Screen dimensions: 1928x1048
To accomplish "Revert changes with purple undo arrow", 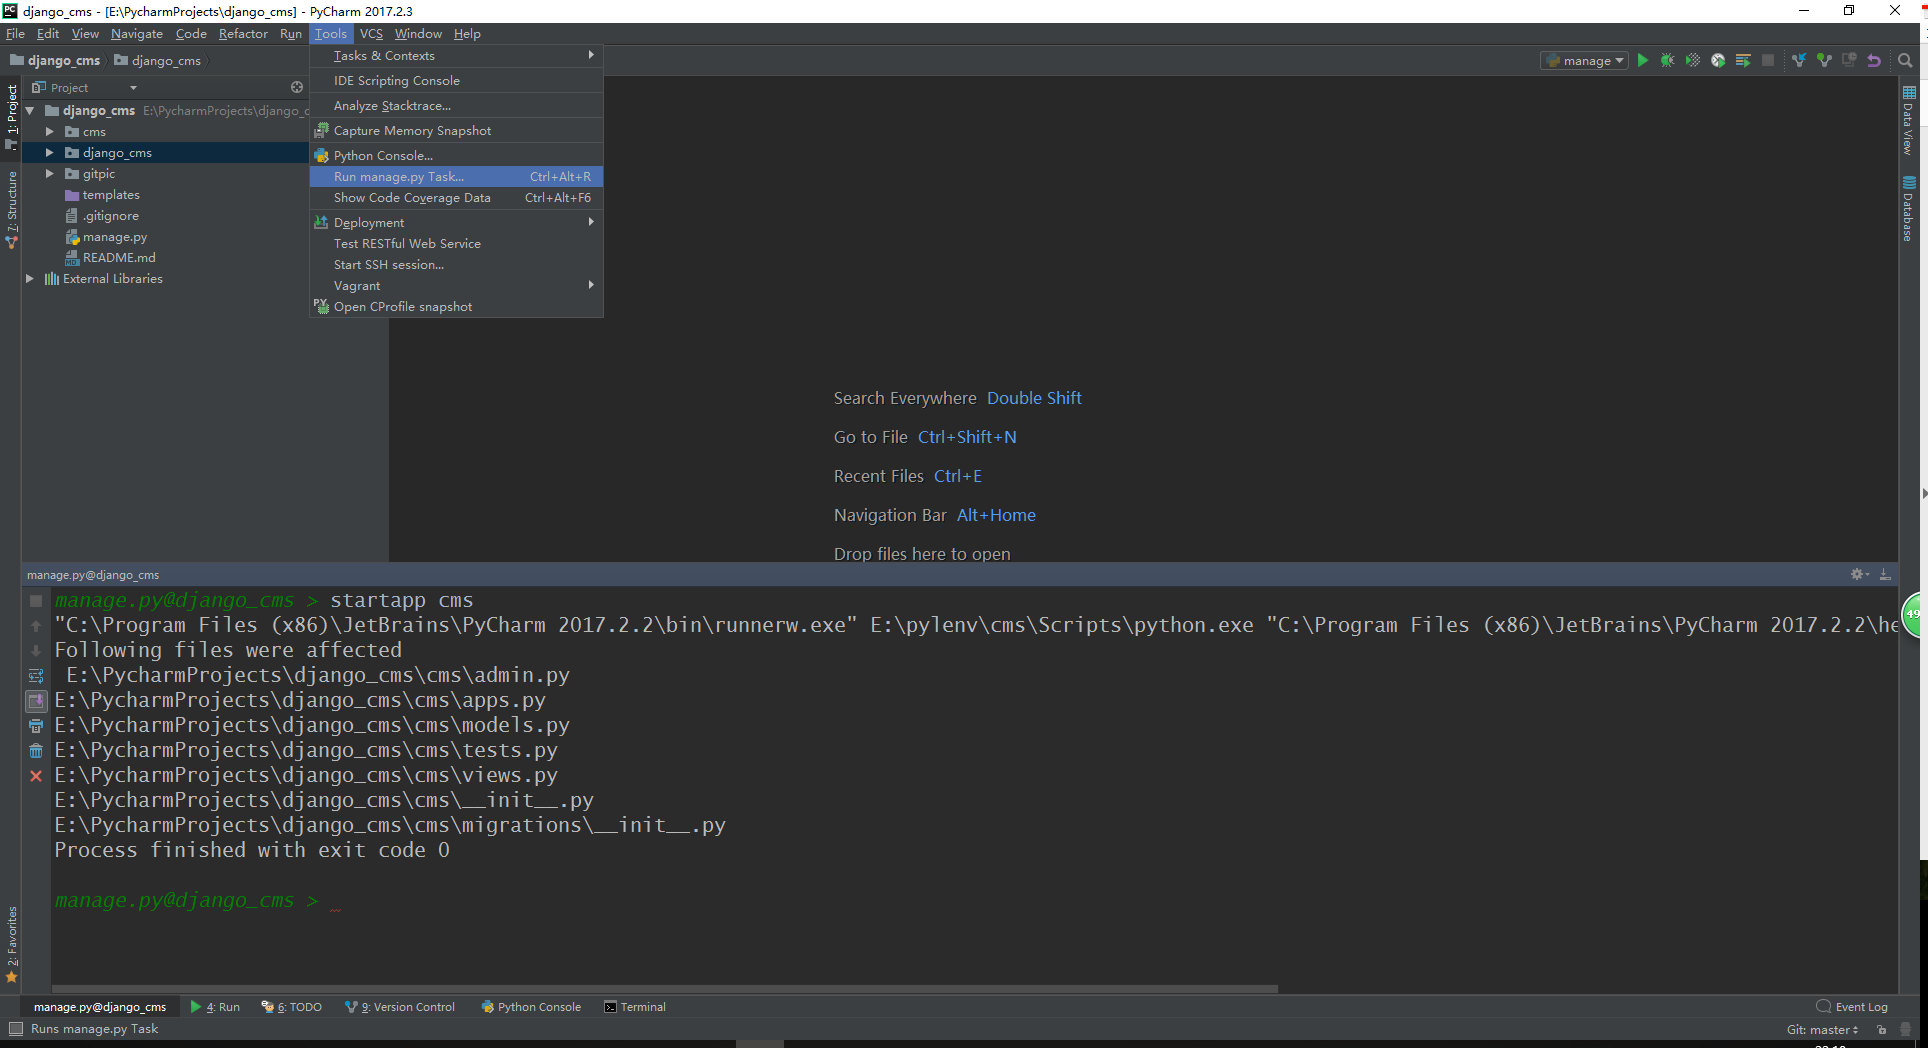I will (1874, 61).
